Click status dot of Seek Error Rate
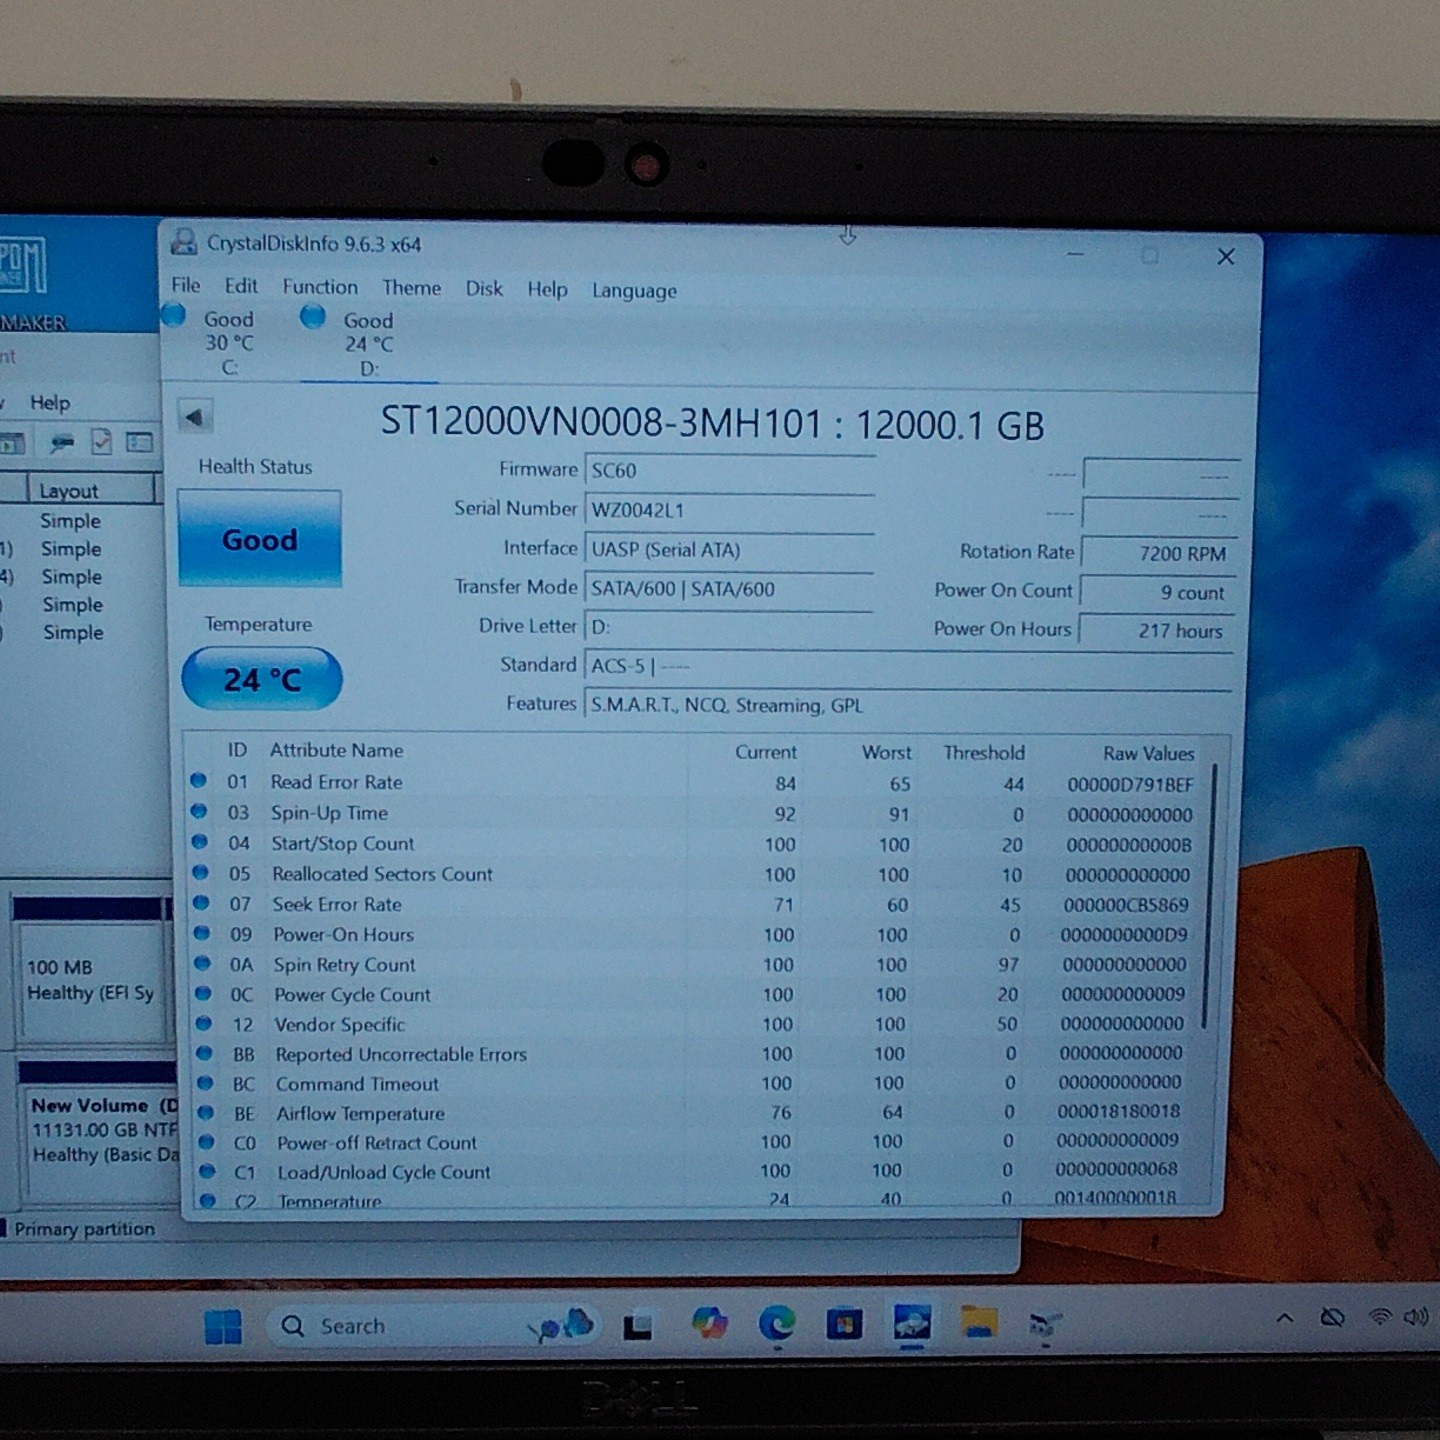1440x1440 pixels. [x=201, y=903]
